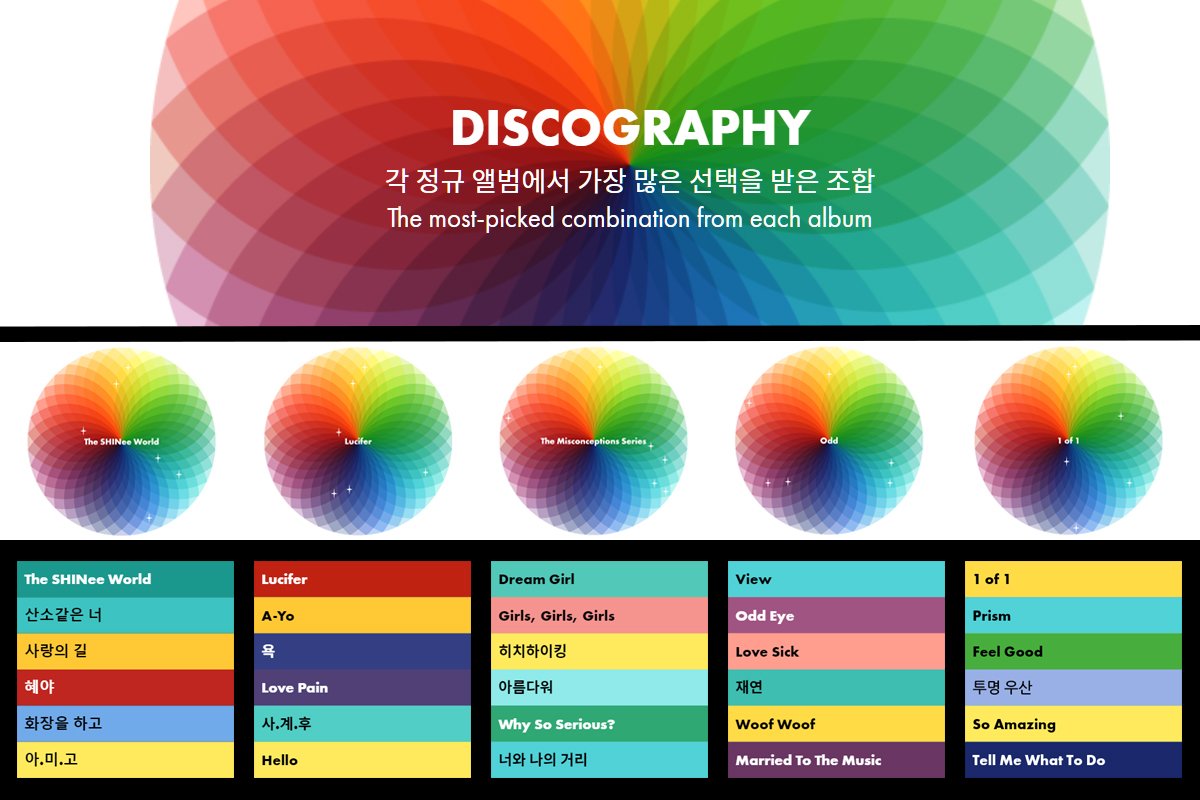Click the Korean subtitle '각 정규 앨범에서 가장 많은 선택을 받은 조합'
This screenshot has width=1200, height=800.
[x=630, y=181]
